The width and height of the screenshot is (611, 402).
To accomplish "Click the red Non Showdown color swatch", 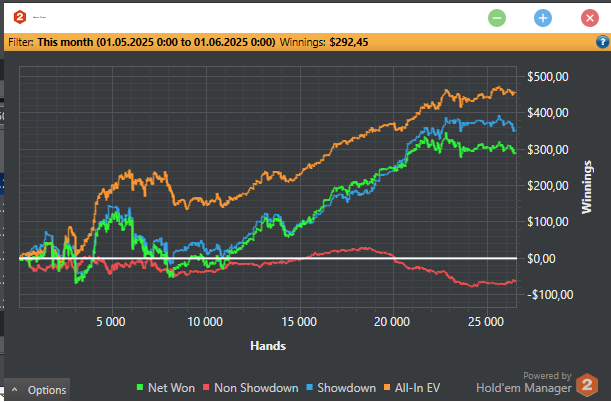I will pyautogui.click(x=206, y=388).
